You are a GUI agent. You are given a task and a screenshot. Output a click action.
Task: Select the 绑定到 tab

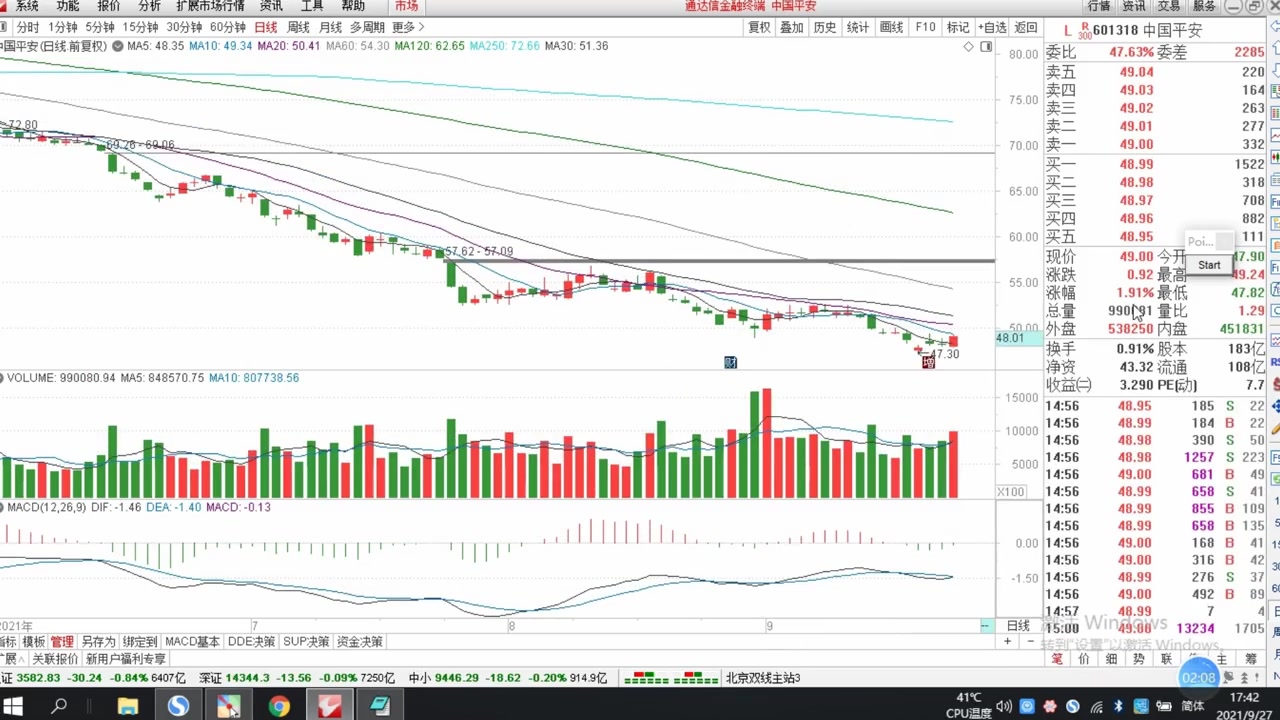click(140, 641)
